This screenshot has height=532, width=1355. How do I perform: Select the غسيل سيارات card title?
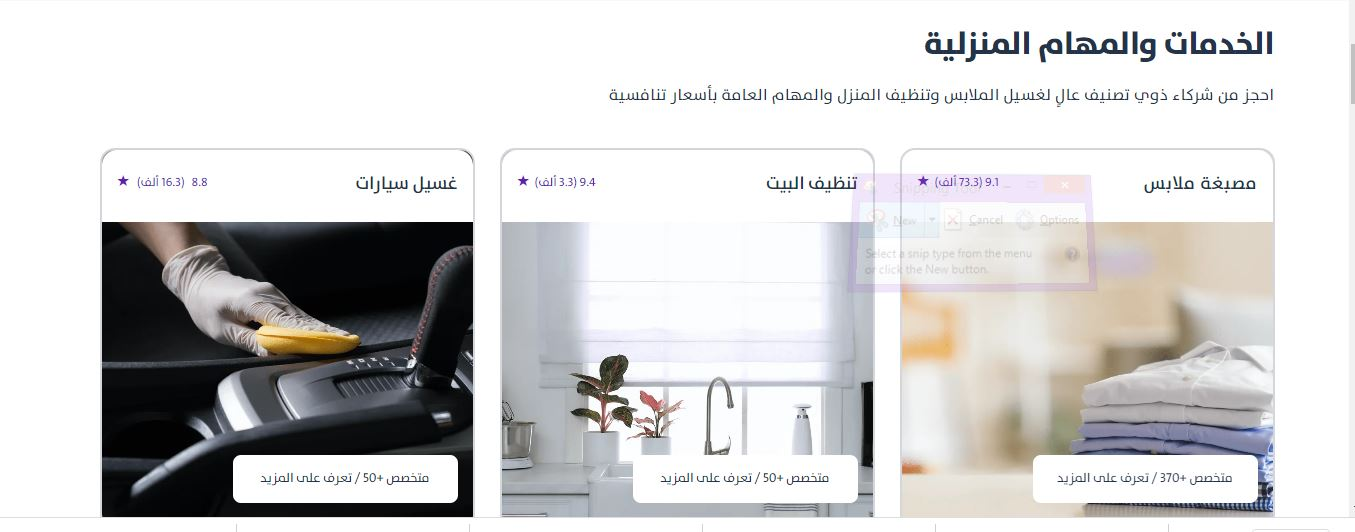[407, 183]
